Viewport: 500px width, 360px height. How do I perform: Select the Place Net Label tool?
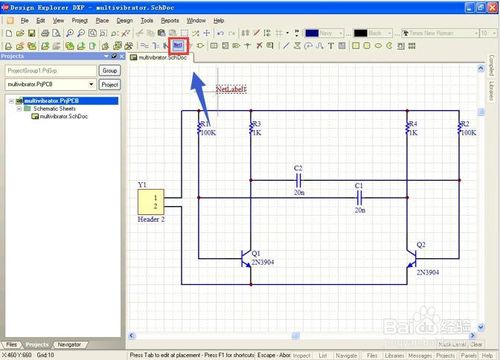click(178, 45)
